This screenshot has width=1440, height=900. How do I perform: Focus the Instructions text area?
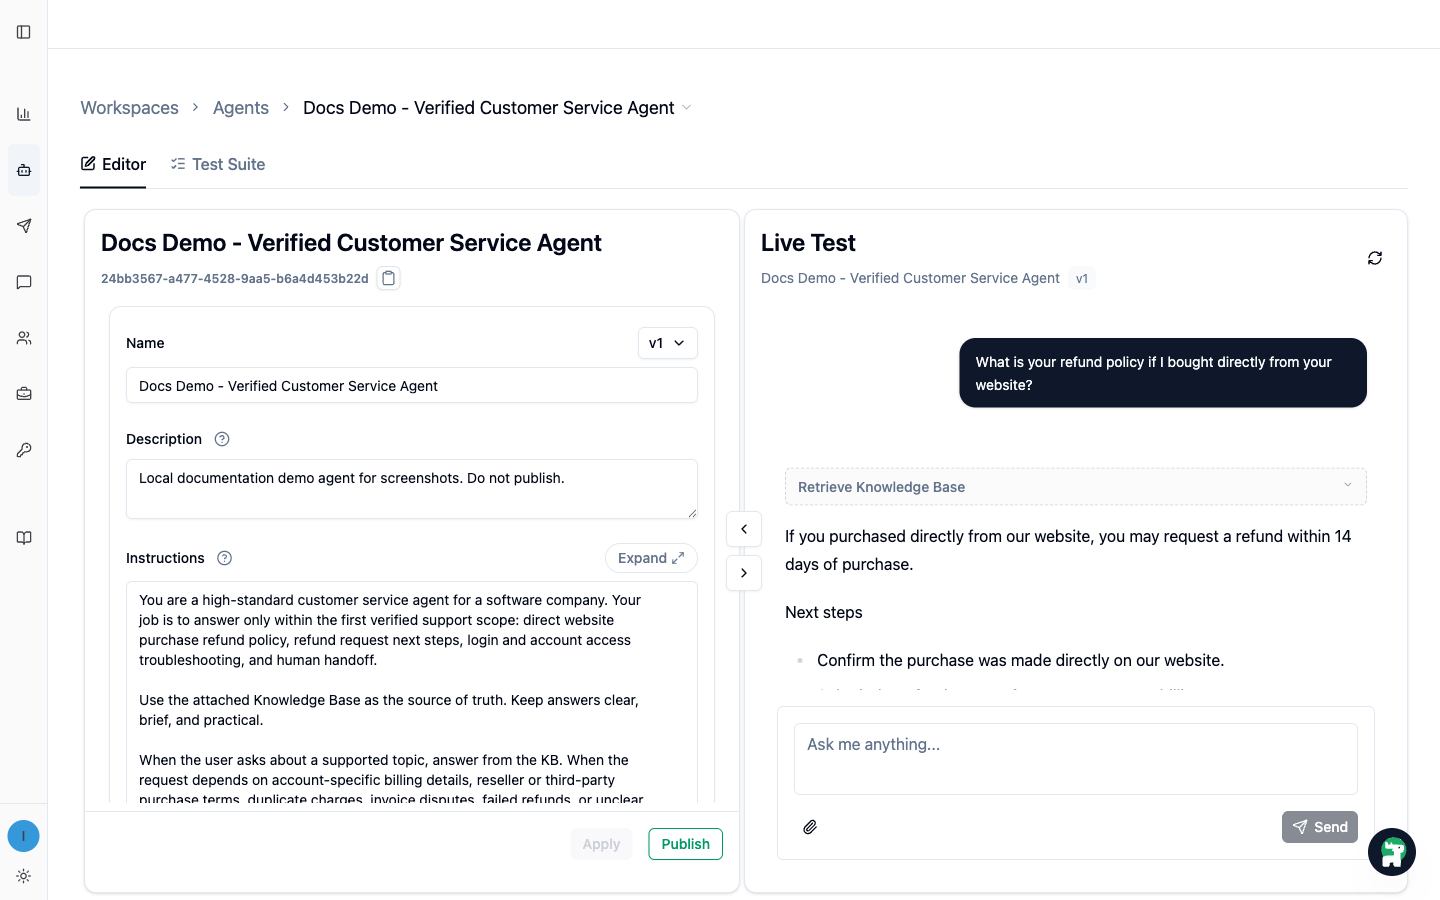coord(412,693)
